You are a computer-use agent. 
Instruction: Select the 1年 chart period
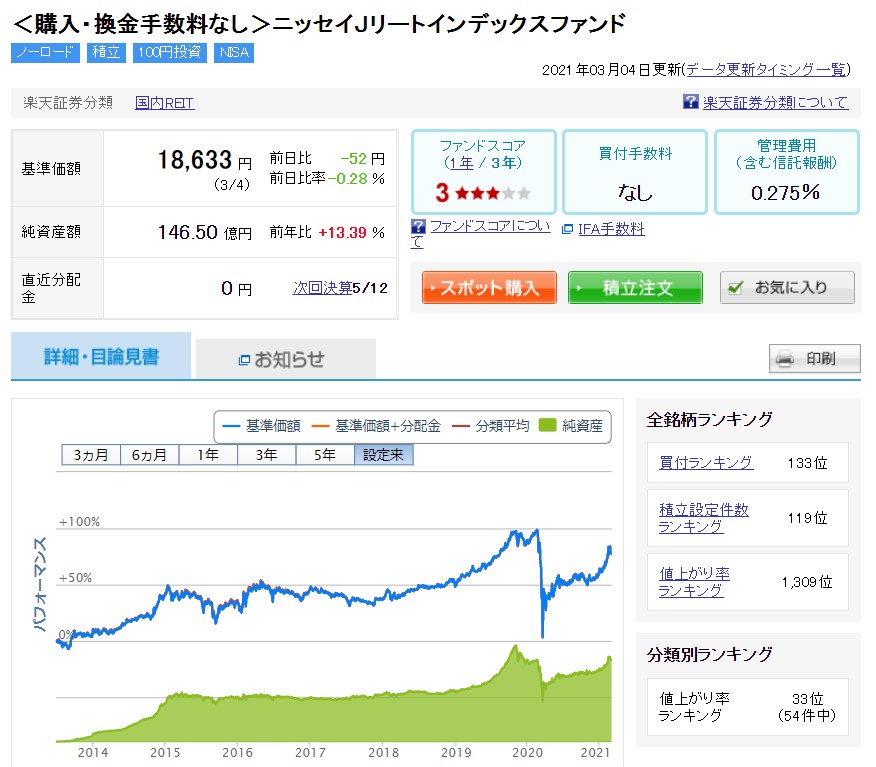click(208, 455)
